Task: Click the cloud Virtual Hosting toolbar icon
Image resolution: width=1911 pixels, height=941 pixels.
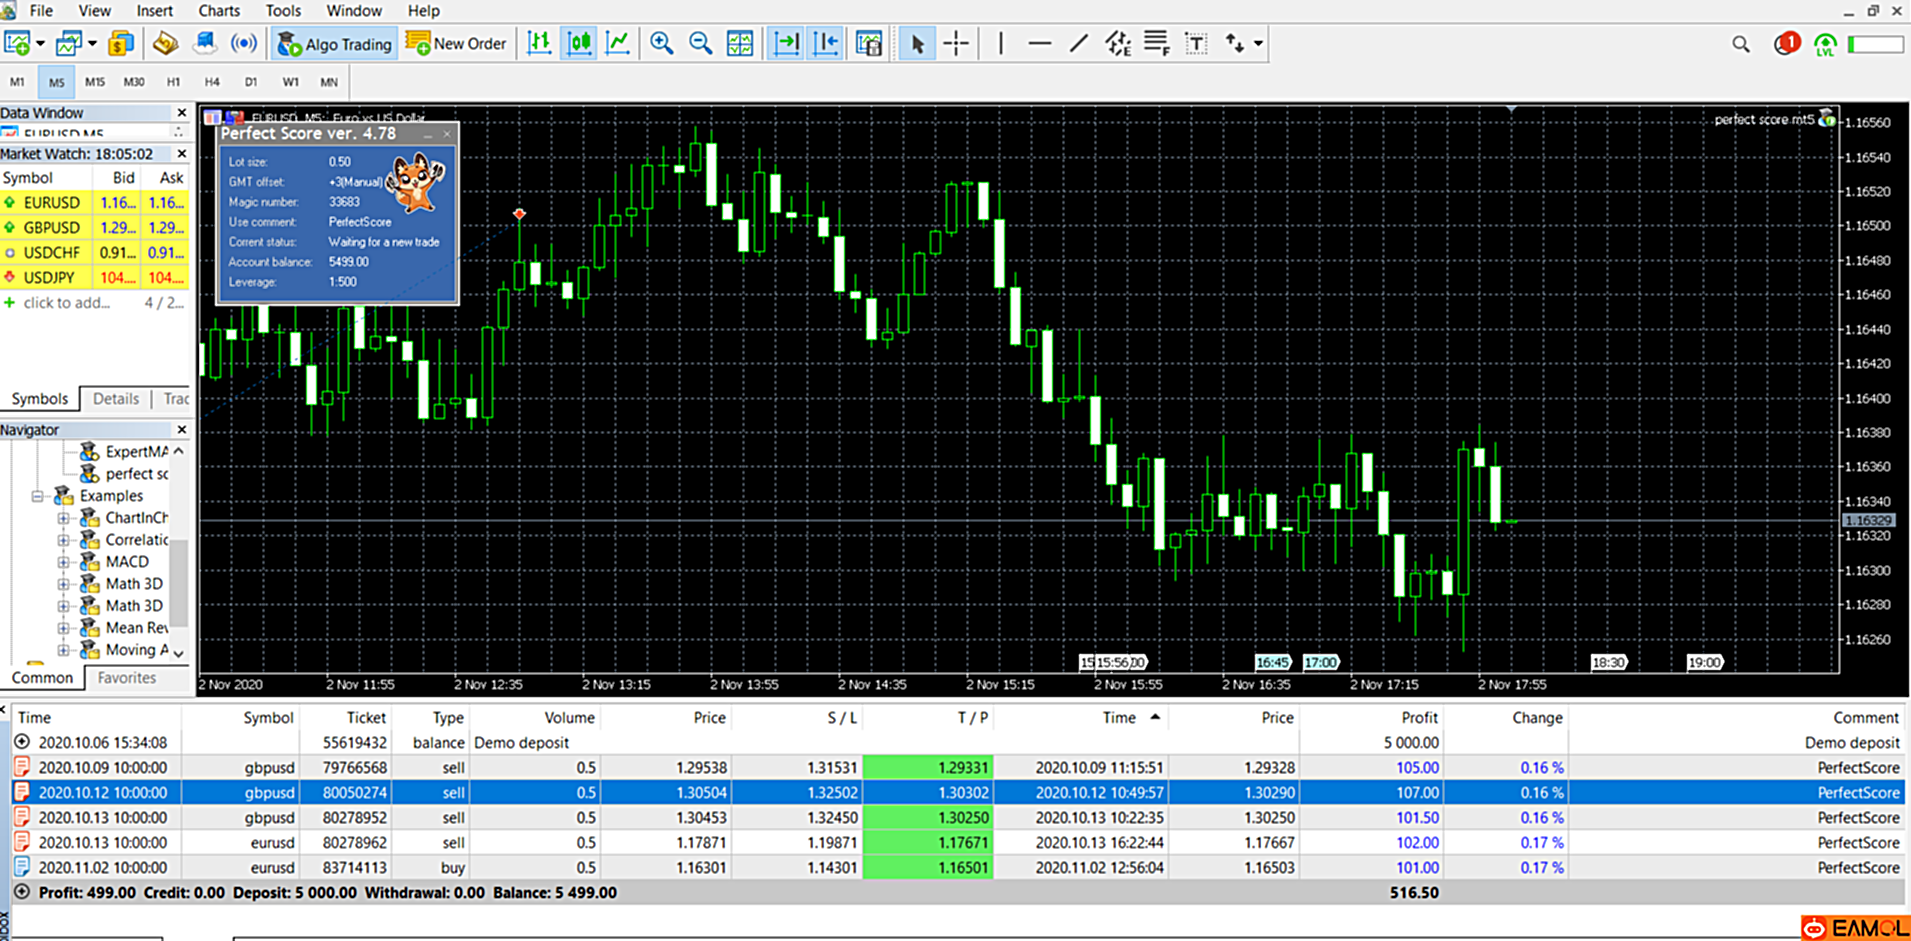Action: tap(205, 43)
